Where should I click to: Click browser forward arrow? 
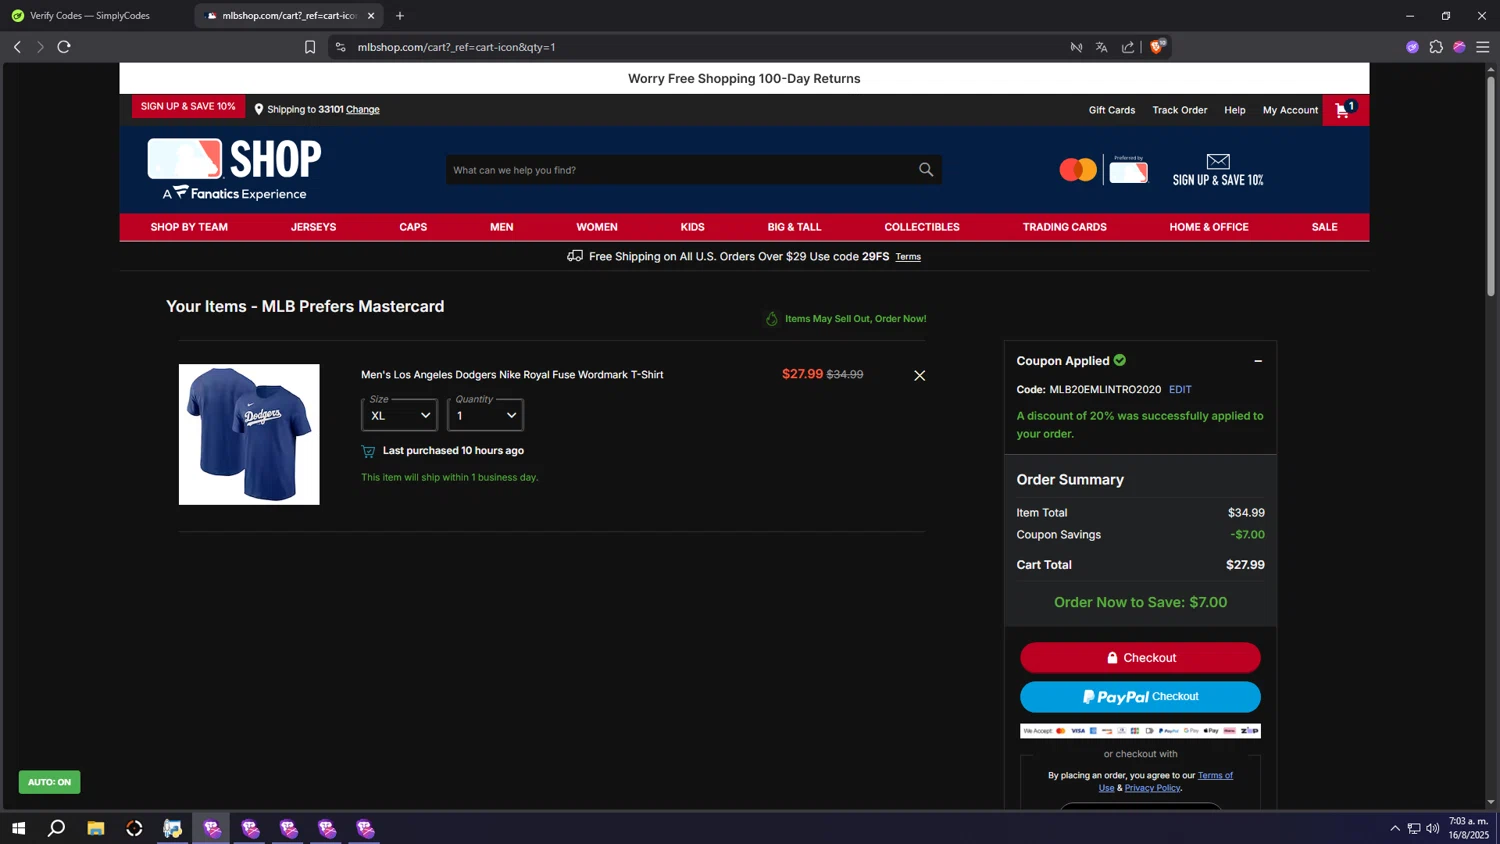pos(40,47)
